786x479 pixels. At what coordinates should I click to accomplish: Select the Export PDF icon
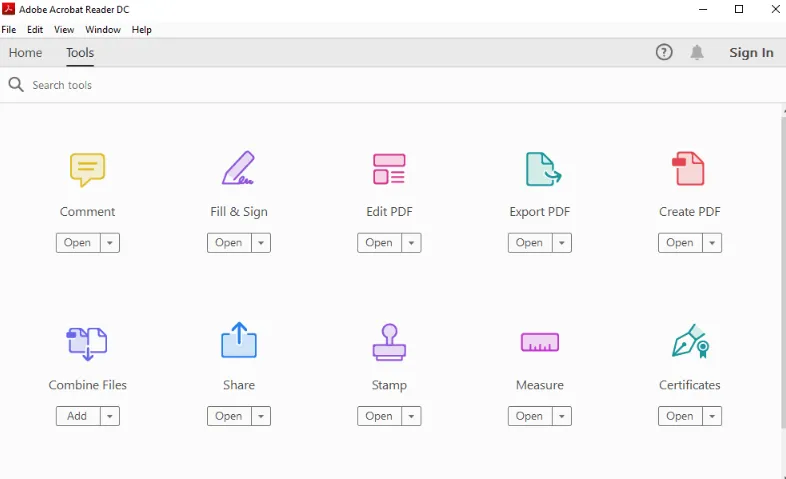click(x=543, y=169)
